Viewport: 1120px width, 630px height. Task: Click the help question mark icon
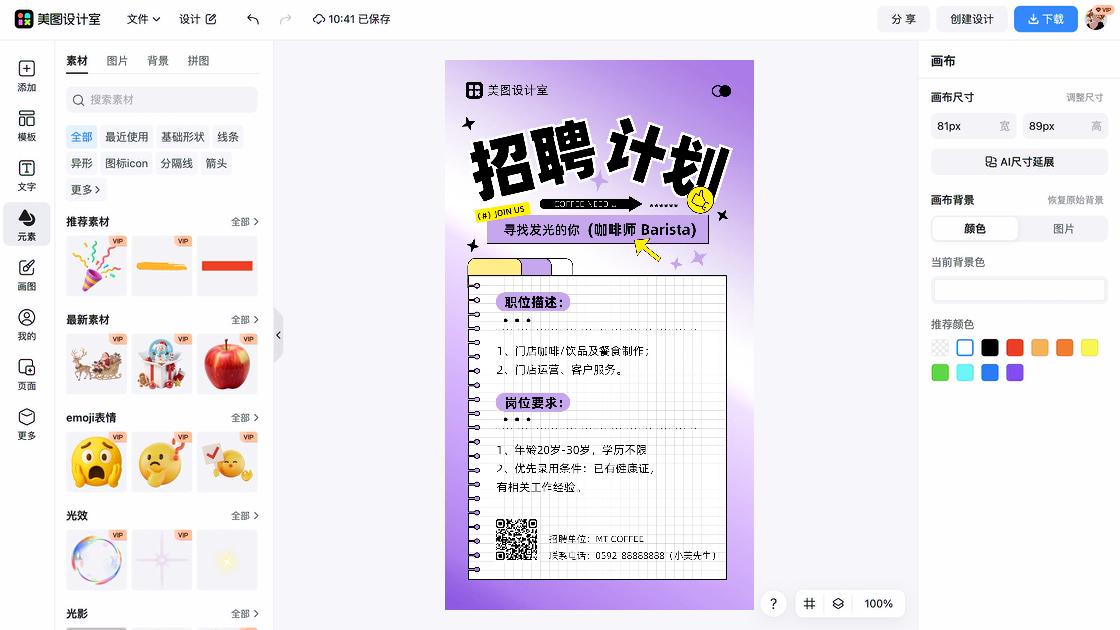(773, 604)
